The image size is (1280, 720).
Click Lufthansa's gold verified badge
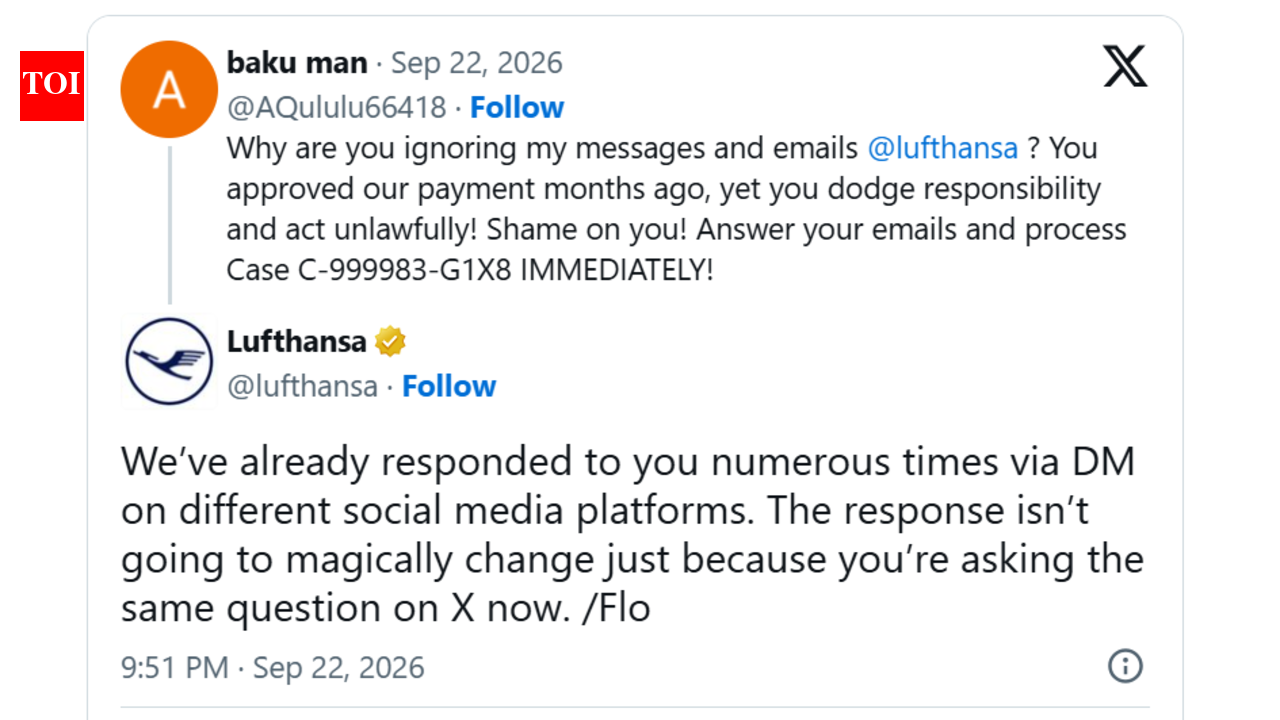pyautogui.click(x=390, y=342)
